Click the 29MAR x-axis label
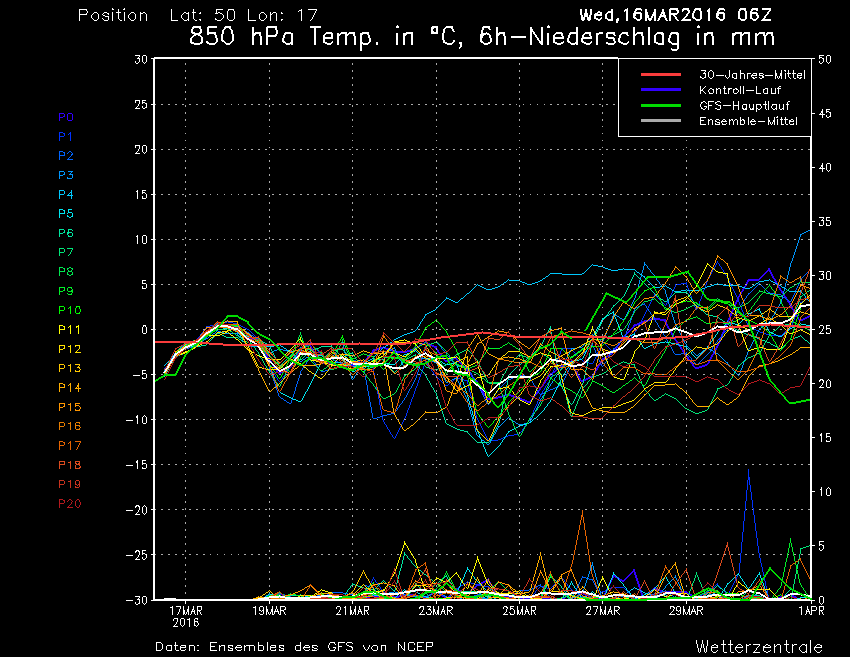Screen dimensions: 850x657 [686, 611]
